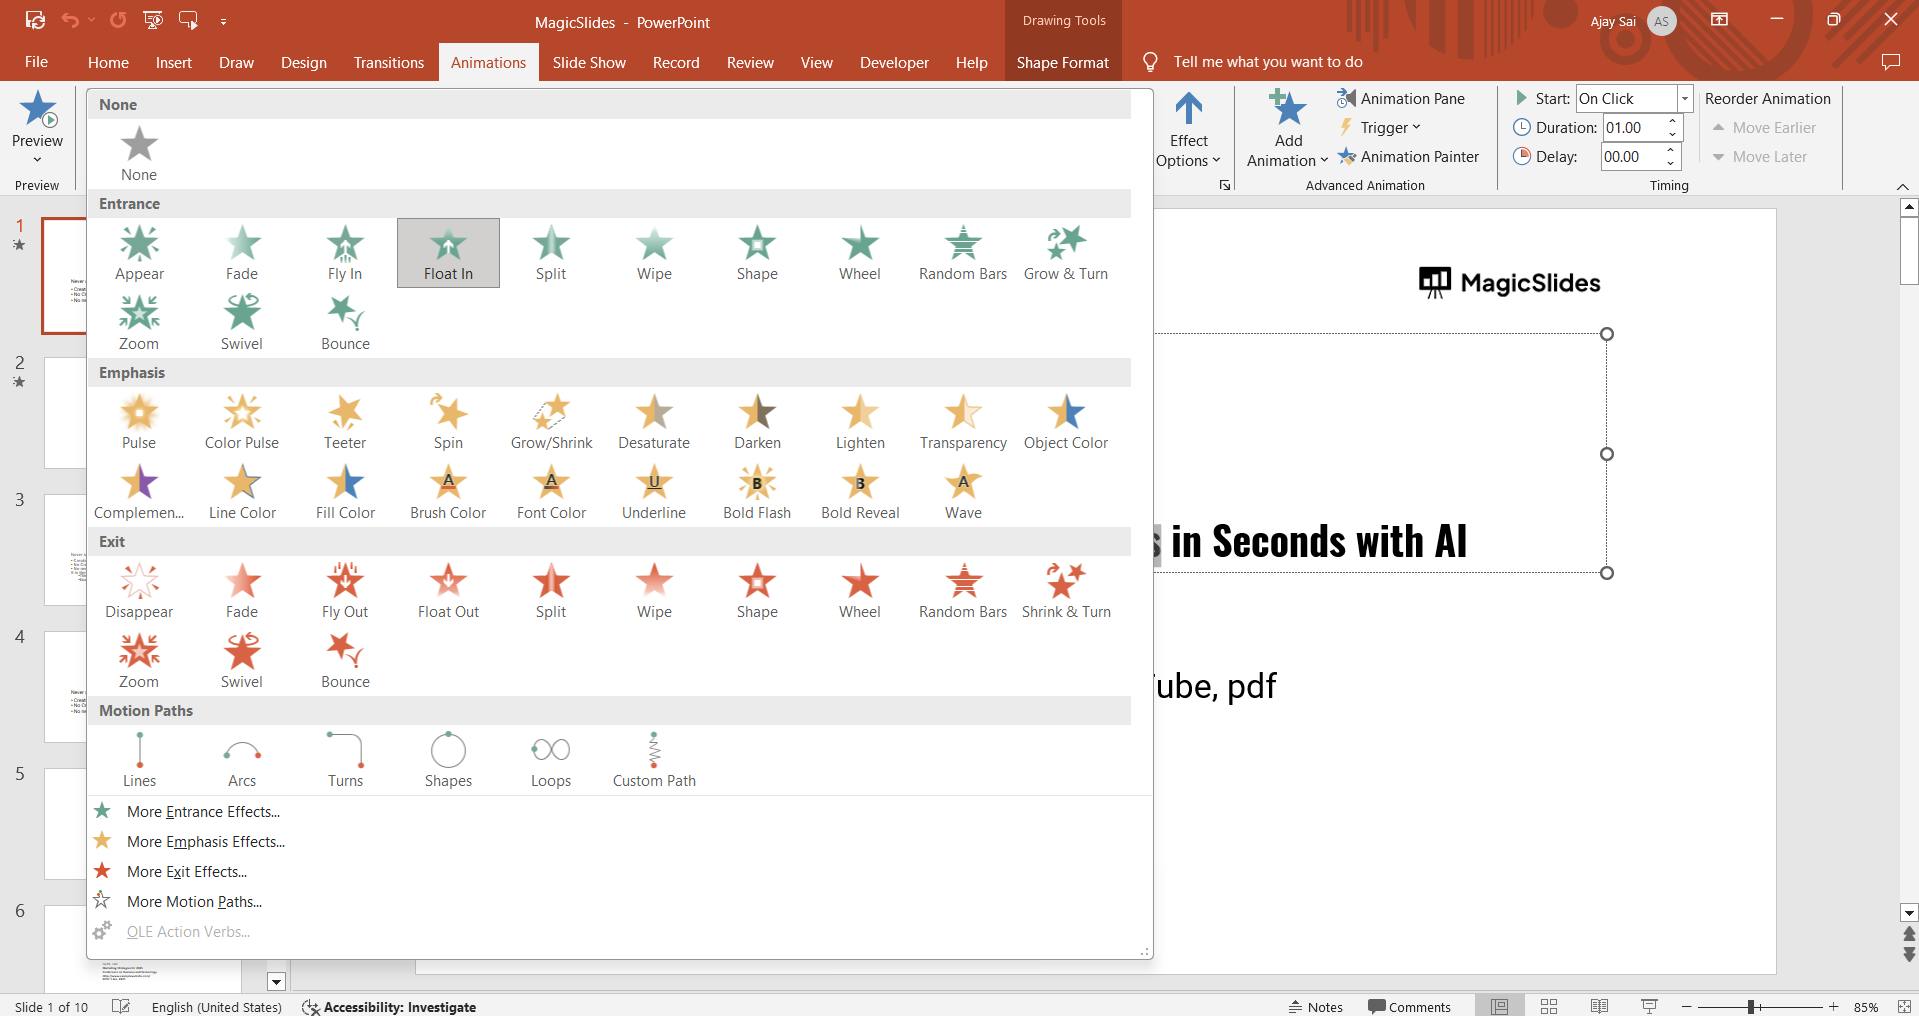Pick the Darken emphasis effect

[x=757, y=423]
